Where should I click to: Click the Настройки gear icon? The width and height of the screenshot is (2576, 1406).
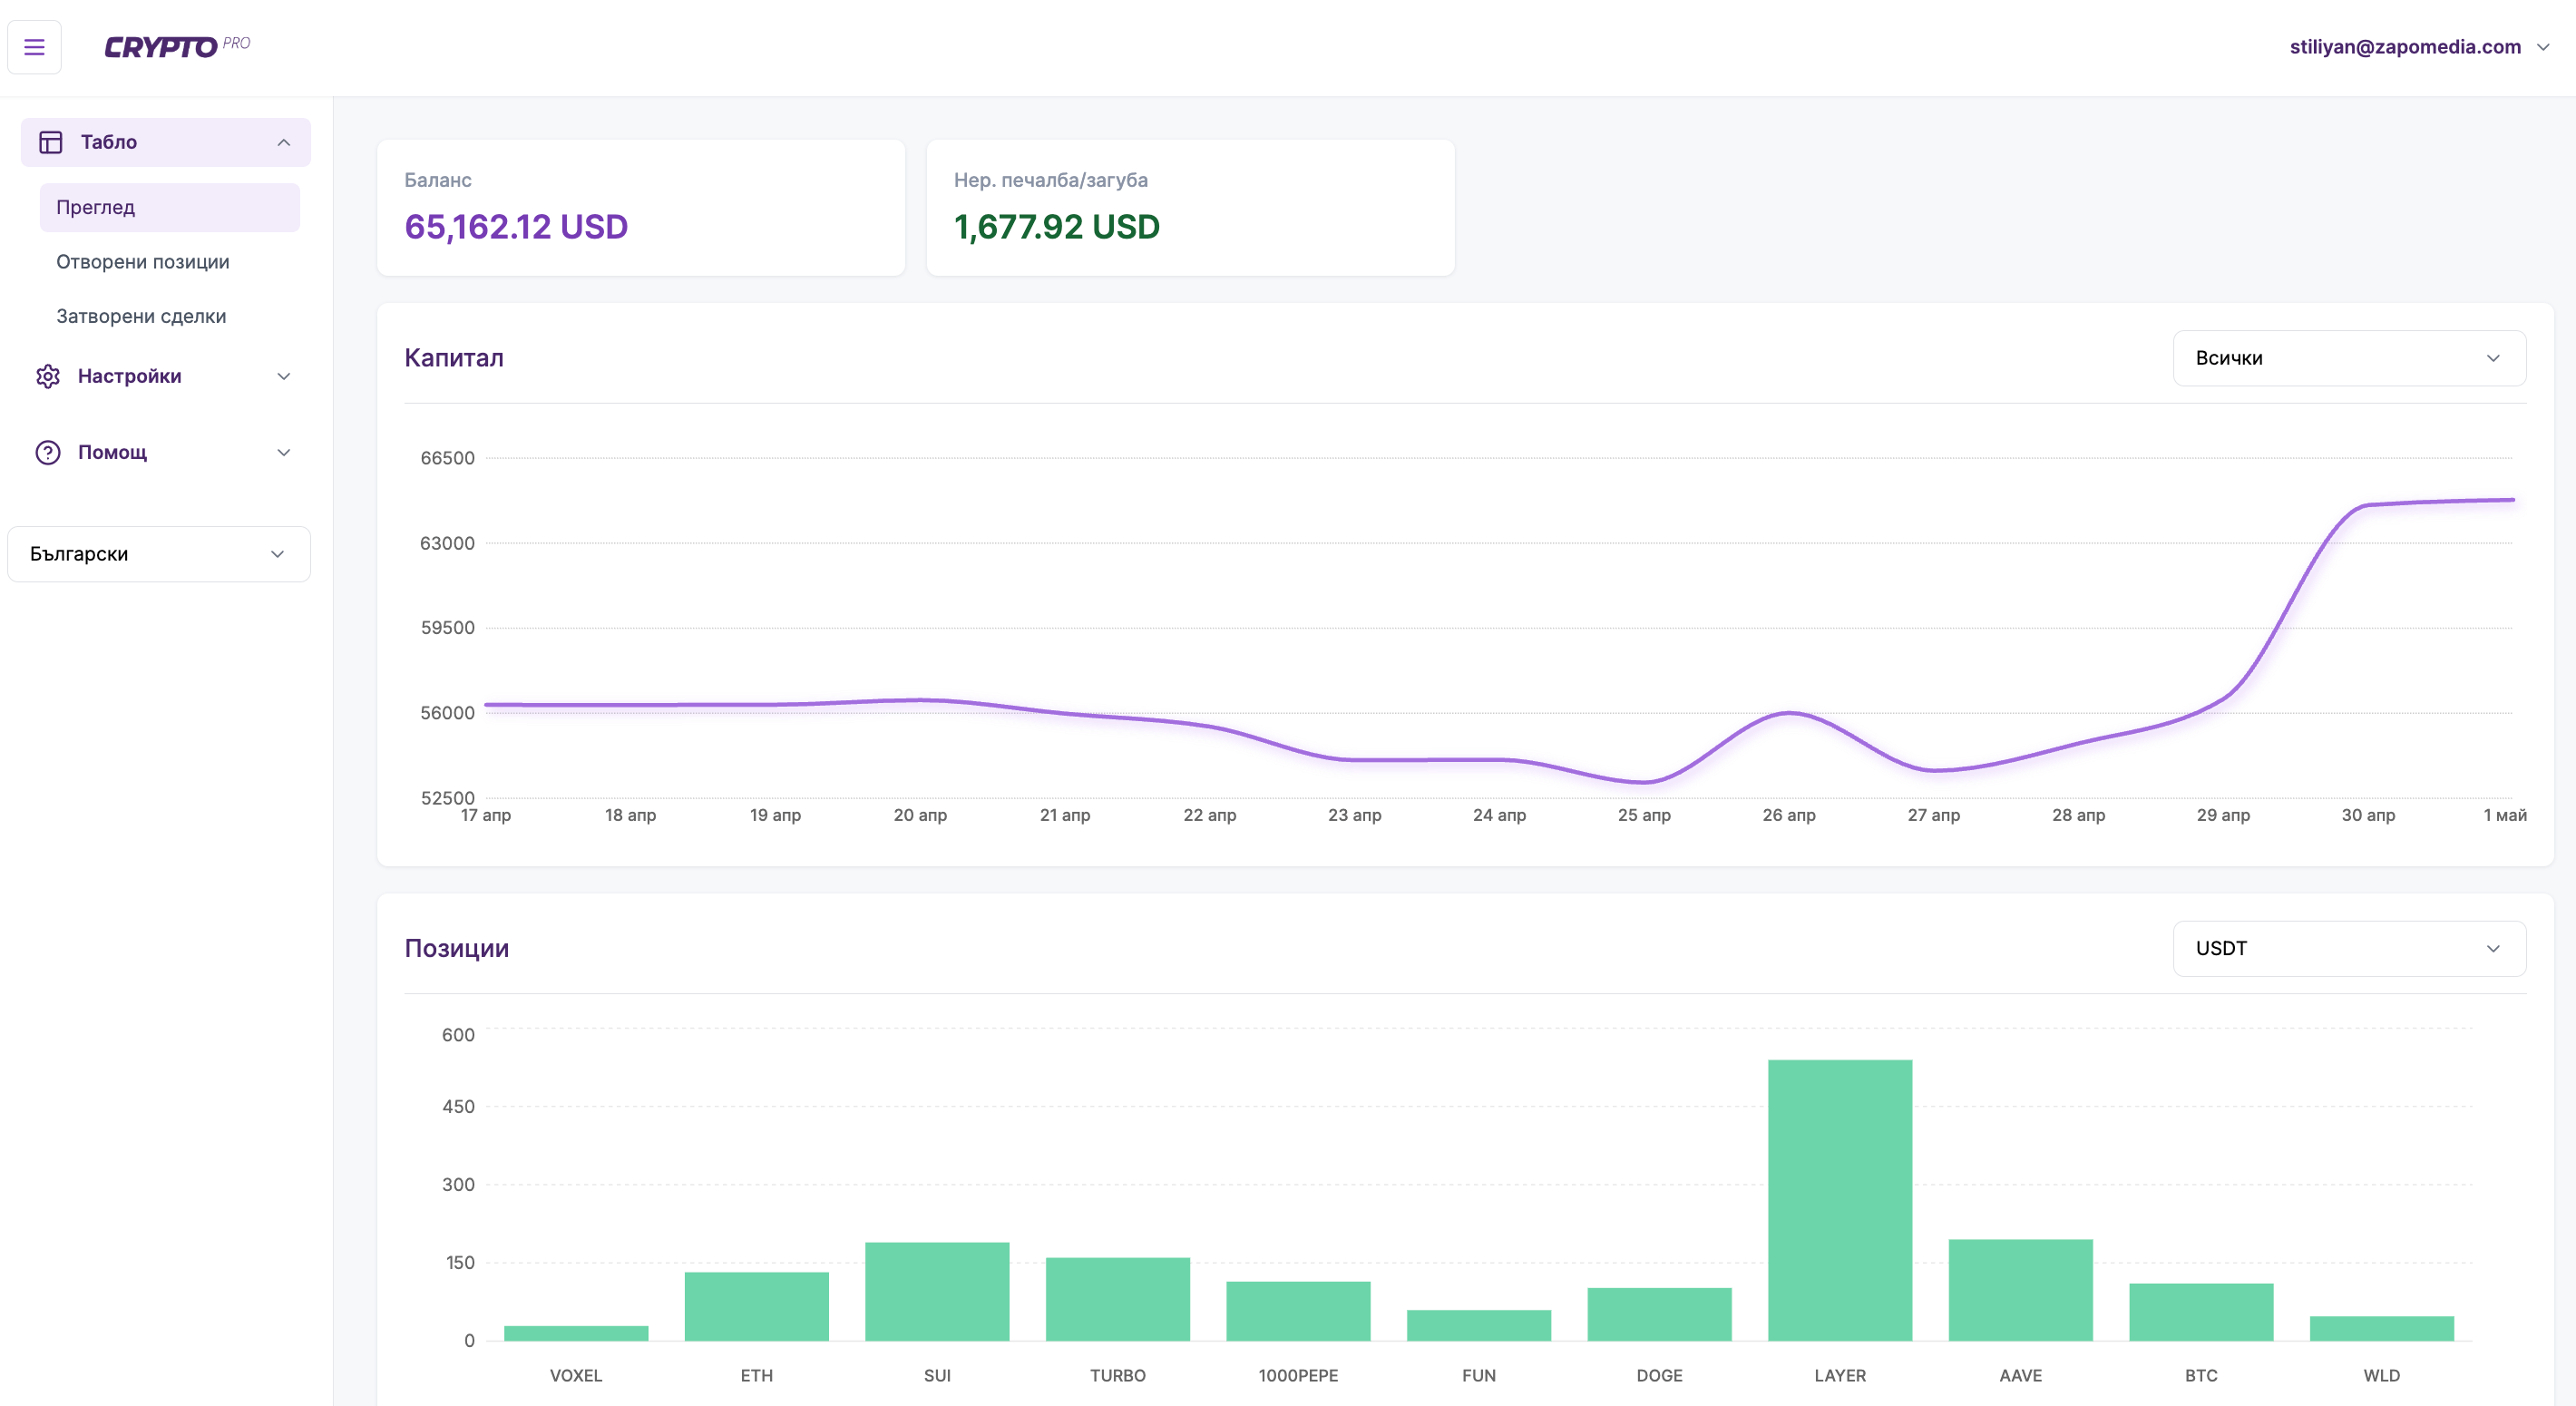click(48, 376)
